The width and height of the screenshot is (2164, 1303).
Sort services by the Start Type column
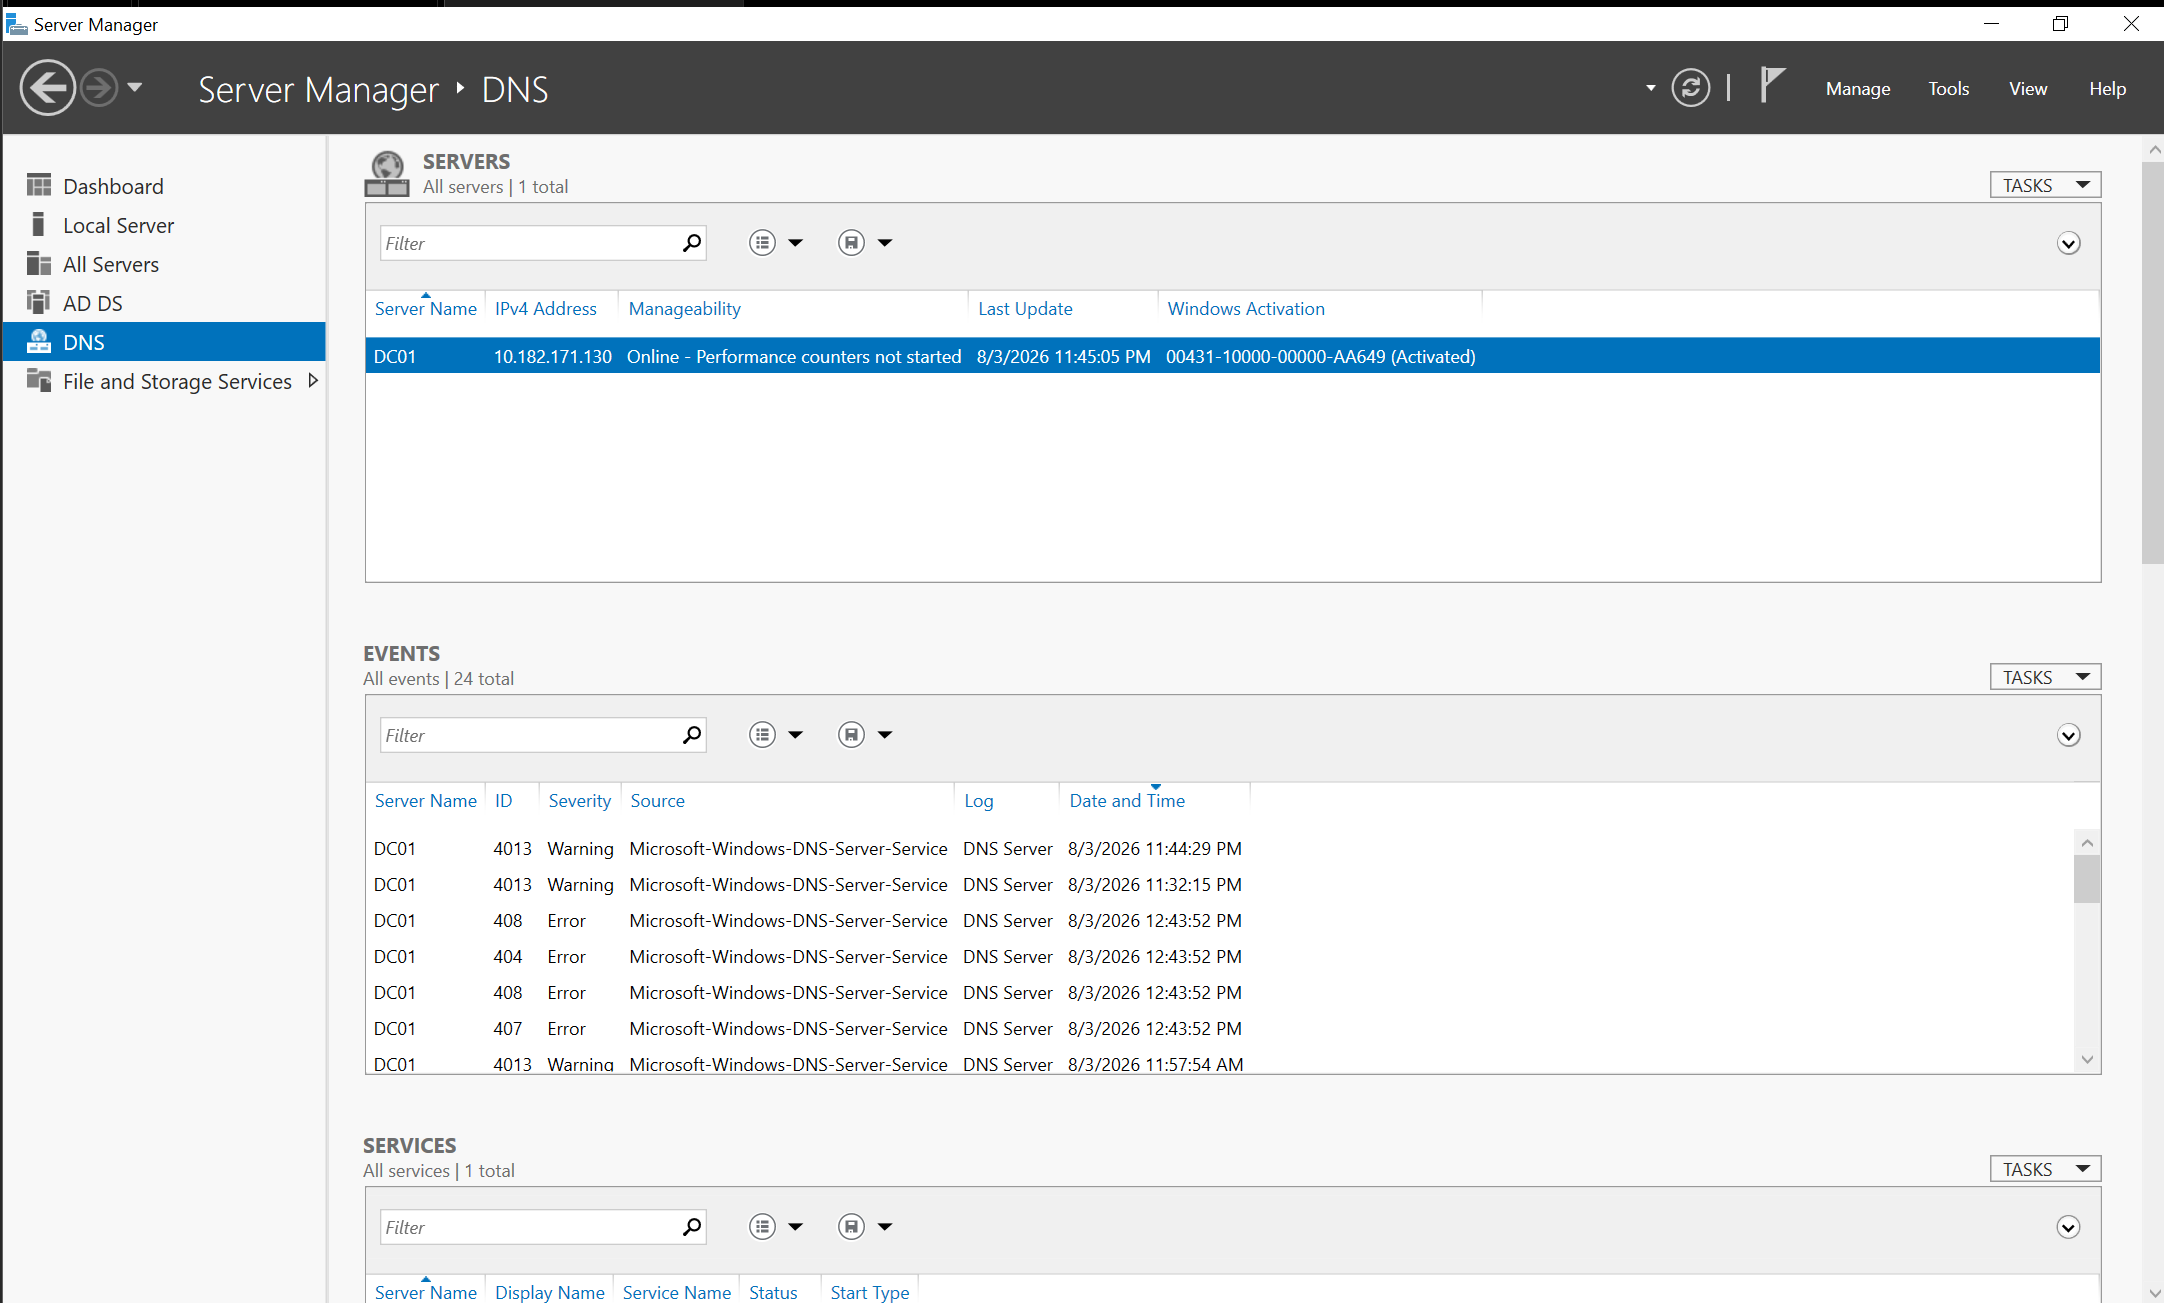point(869,1292)
